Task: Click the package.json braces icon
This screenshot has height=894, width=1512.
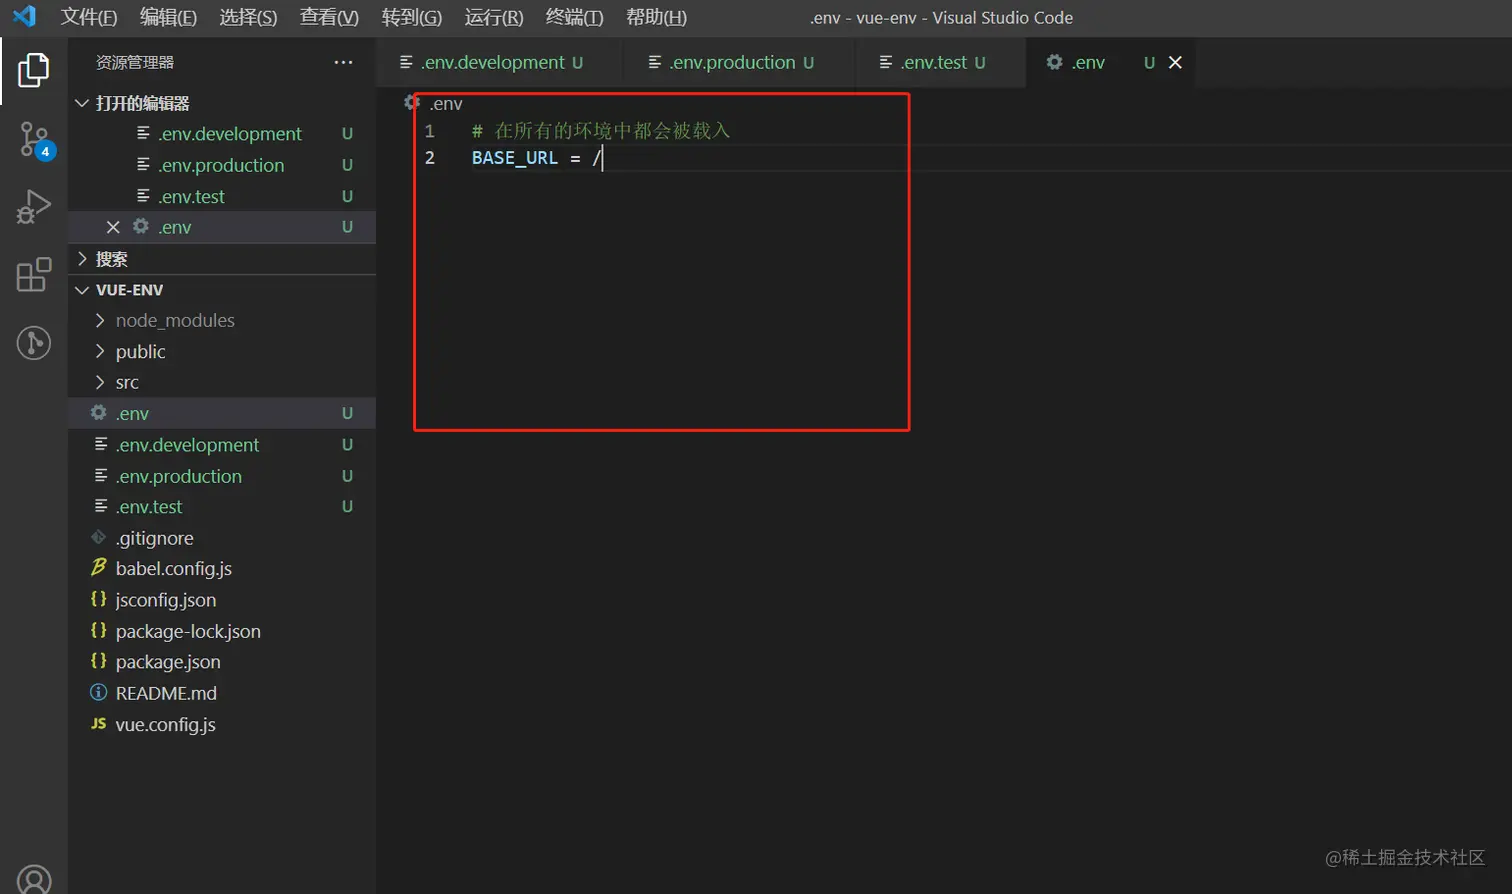Action: 98,661
